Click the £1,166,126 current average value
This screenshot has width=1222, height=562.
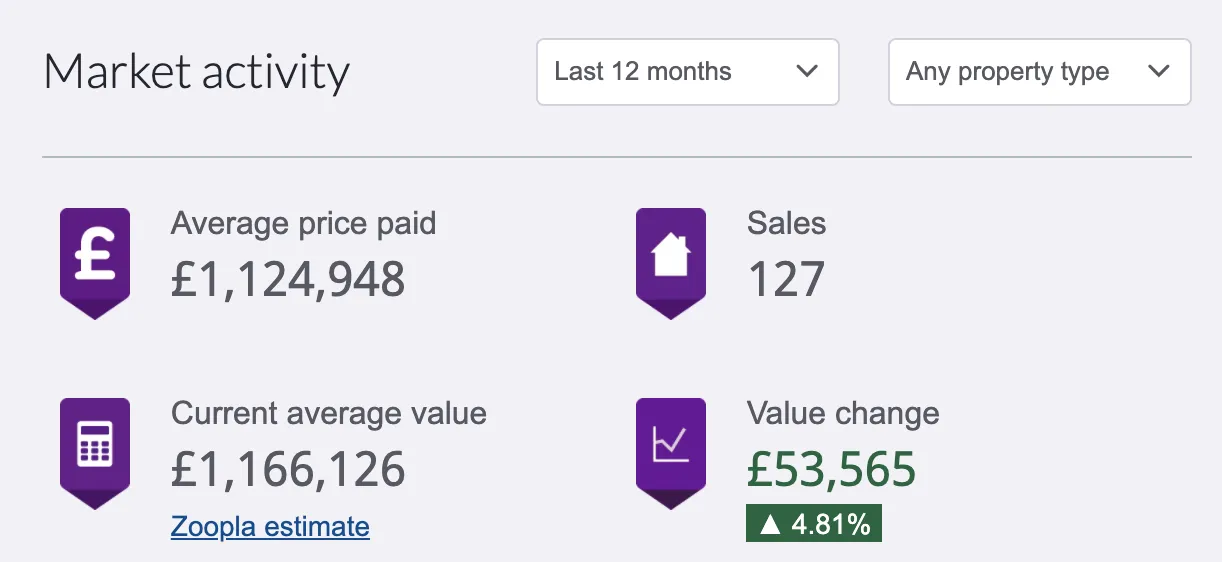[288, 470]
